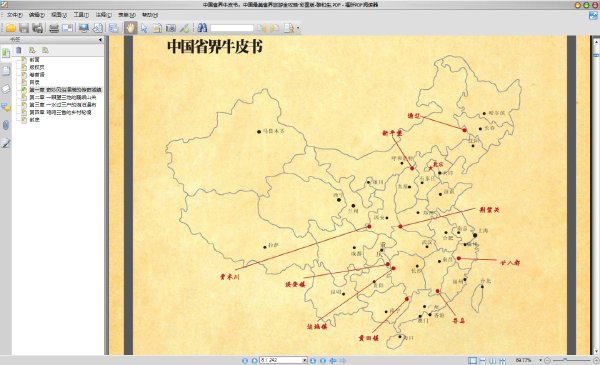
Task: Show the Bookmarks panel from sidebar
Action: click(x=6, y=53)
